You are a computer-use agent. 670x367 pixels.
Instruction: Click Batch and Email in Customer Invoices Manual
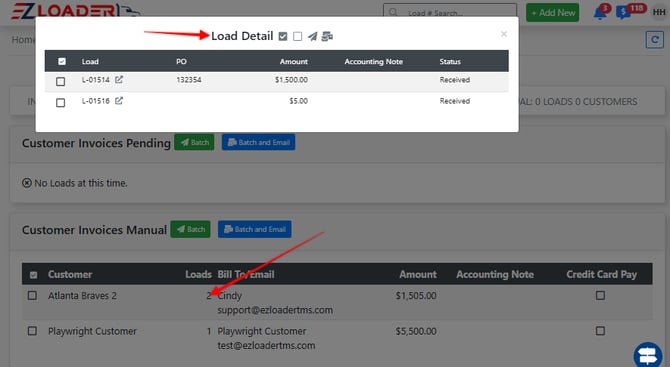point(255,229)
